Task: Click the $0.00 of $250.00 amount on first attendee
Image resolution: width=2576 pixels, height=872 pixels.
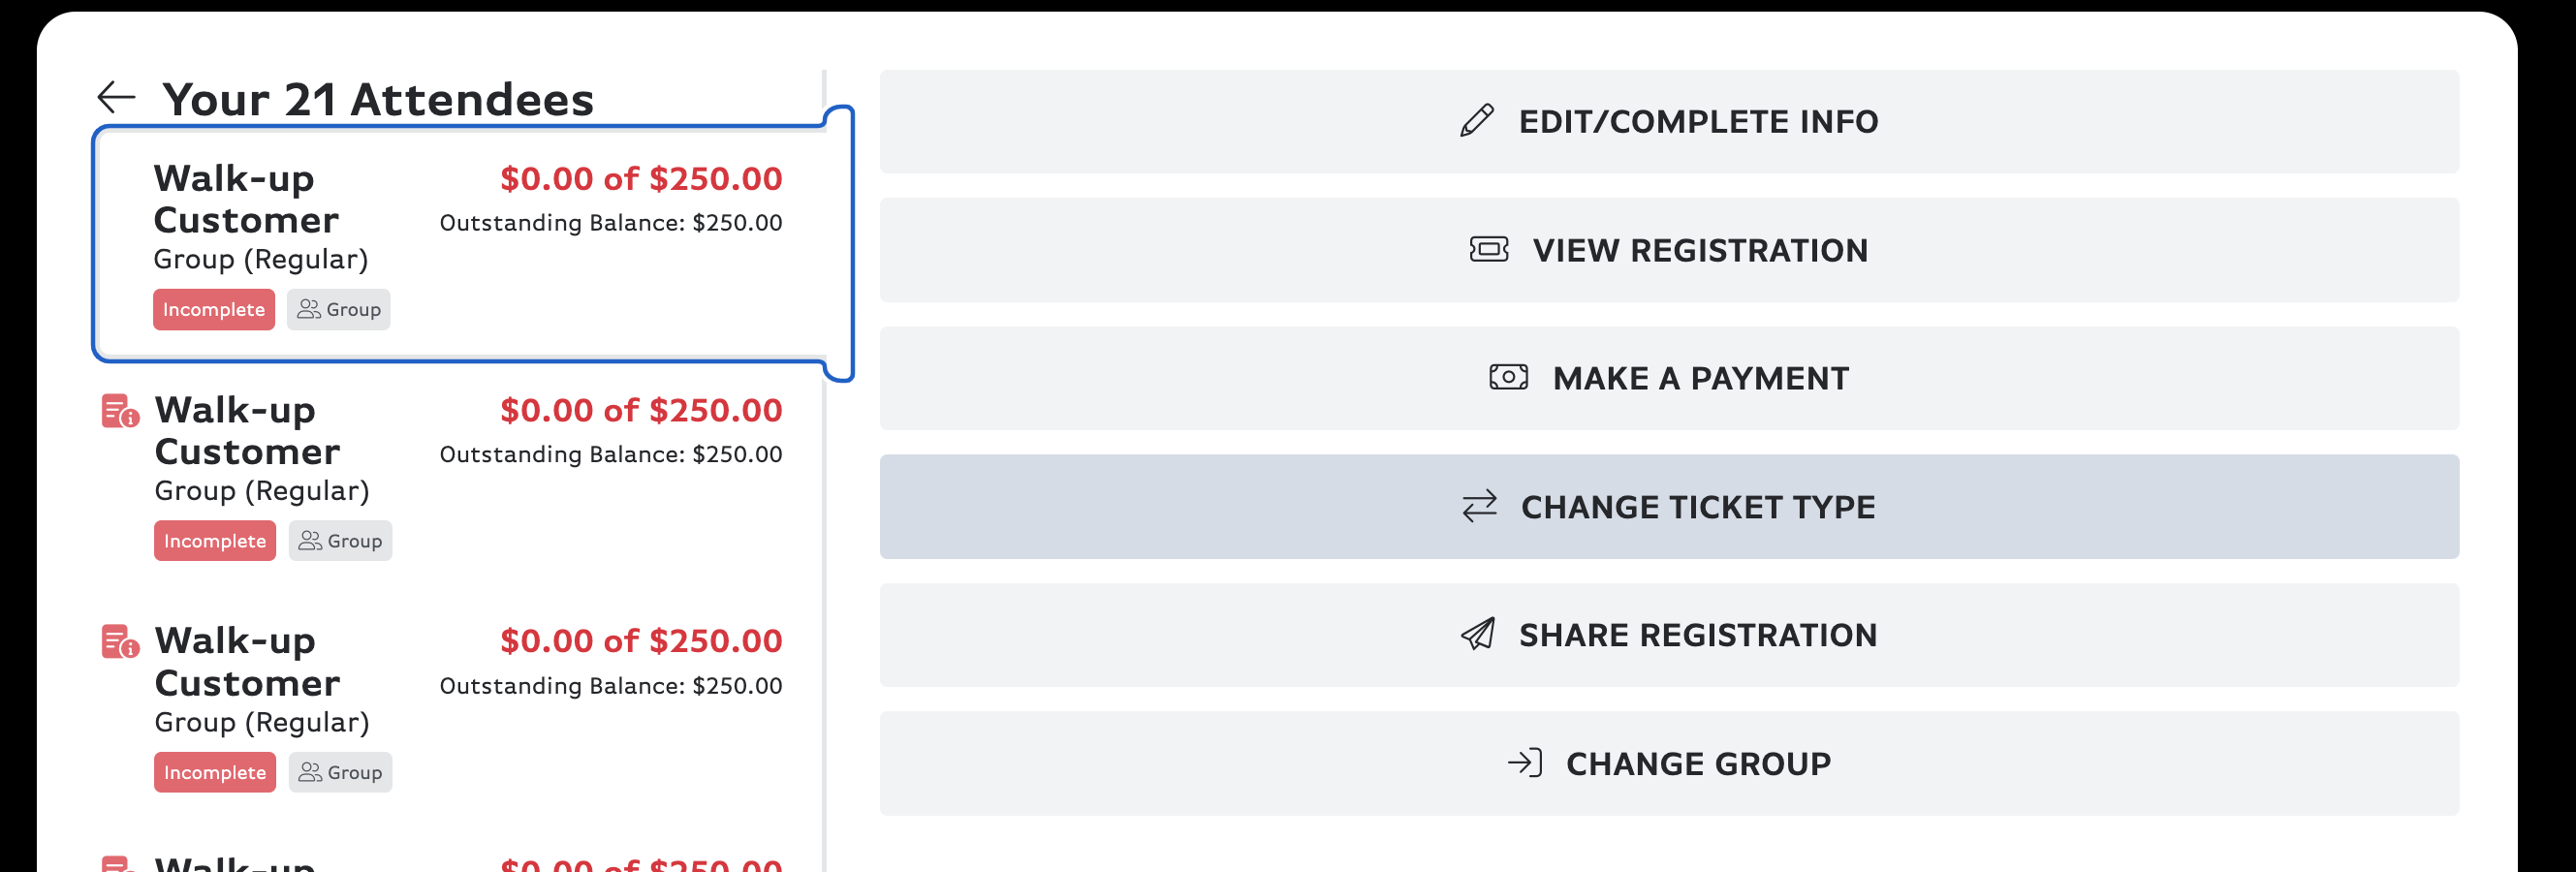Action: [640, 179]
